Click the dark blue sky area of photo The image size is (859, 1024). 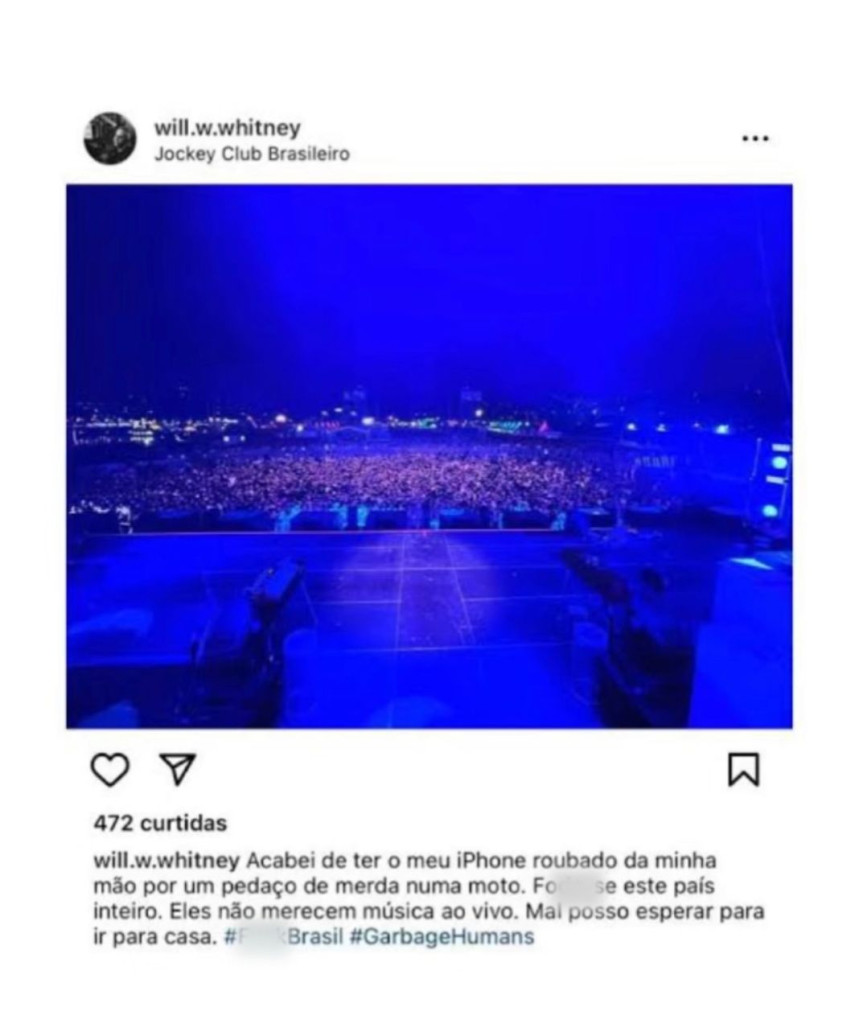pos(429,287)
